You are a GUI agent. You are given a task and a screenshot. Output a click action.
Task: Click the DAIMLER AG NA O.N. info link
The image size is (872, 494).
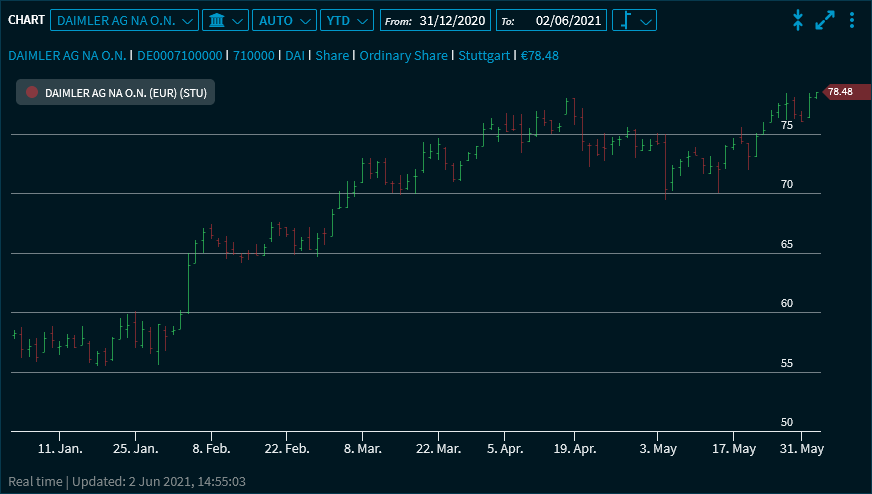pos(66,55)
